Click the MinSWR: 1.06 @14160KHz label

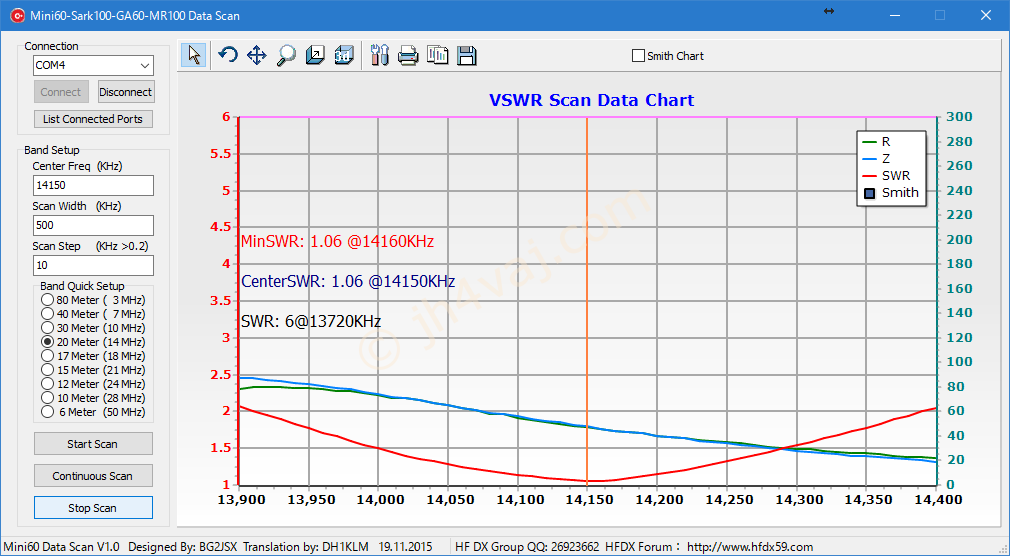(x=338, y=242)
